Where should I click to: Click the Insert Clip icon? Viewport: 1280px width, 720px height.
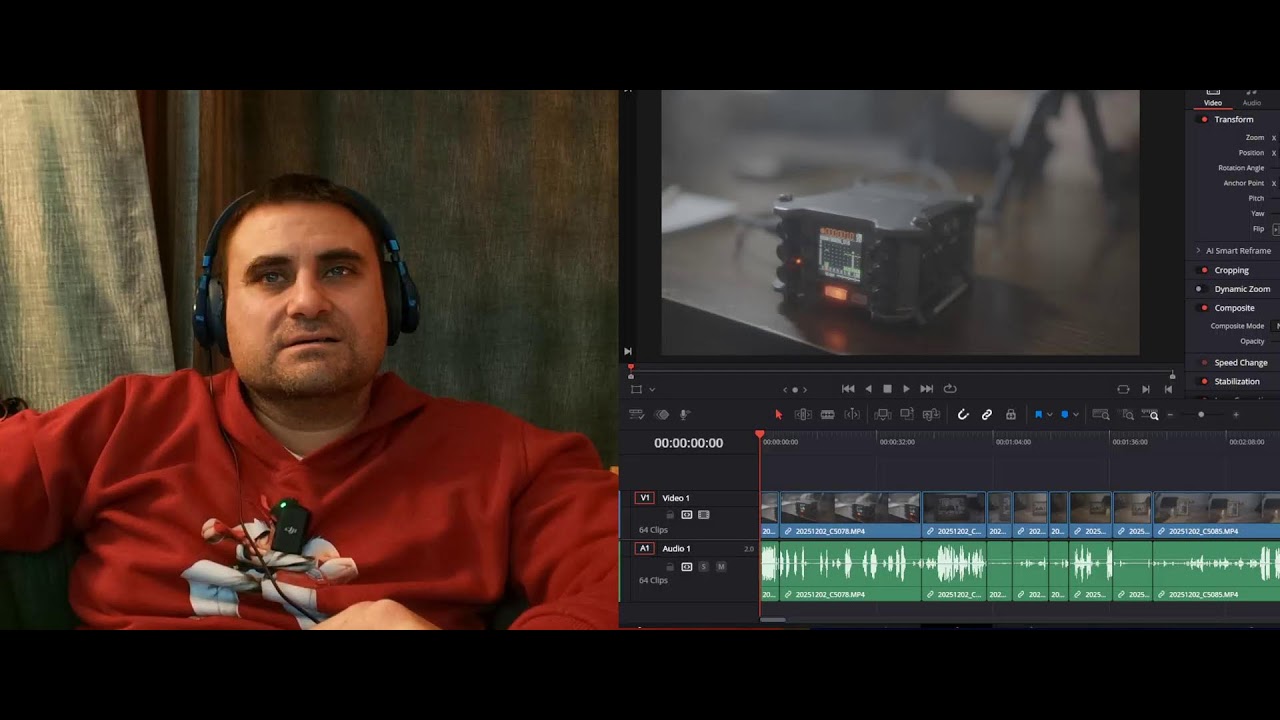(x=883, y=414)
